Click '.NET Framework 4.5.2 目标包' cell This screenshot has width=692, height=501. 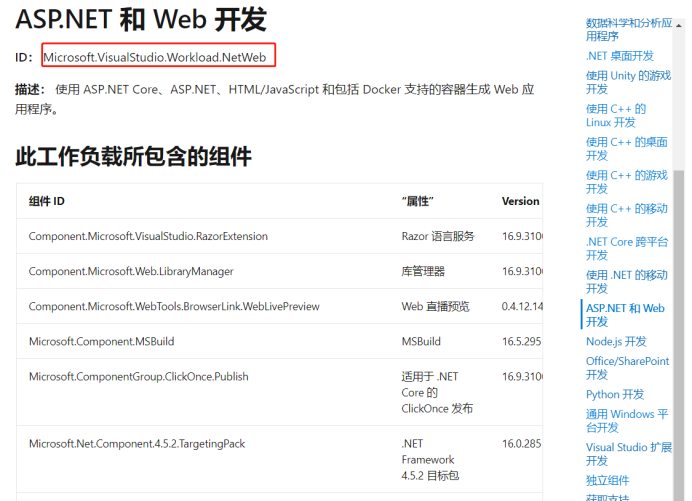tap(430, 460)
